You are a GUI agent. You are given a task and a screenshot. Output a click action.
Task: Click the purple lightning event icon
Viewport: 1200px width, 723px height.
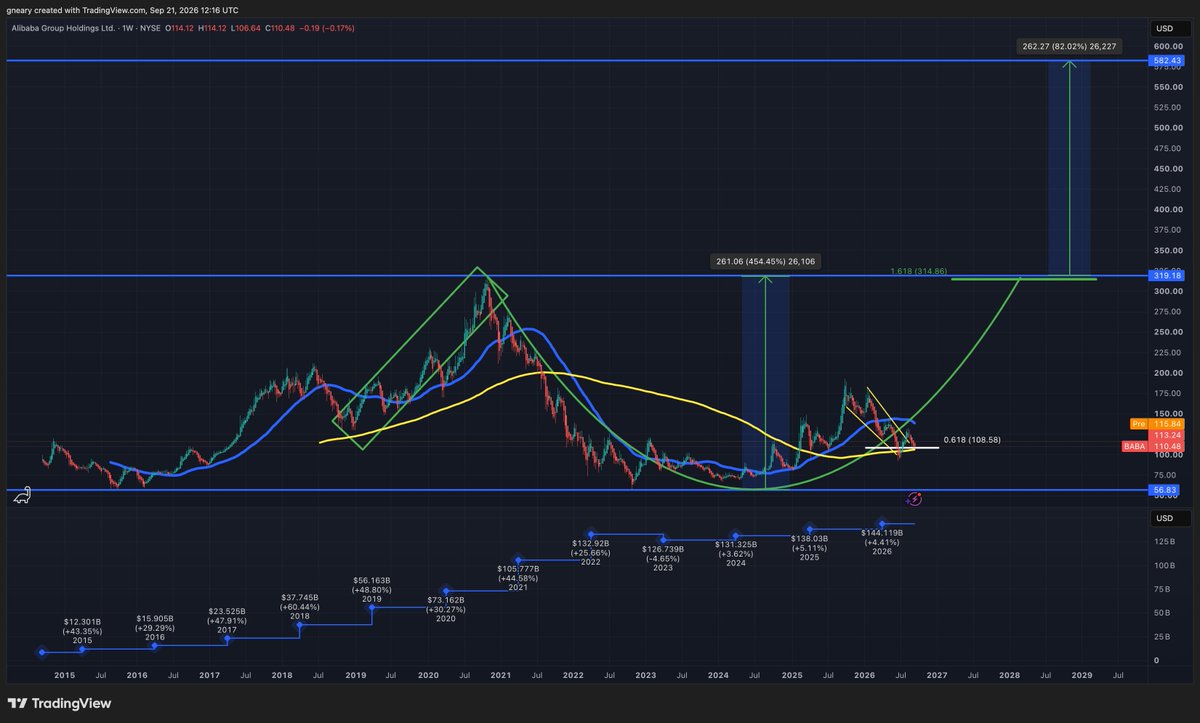[914, 498]
